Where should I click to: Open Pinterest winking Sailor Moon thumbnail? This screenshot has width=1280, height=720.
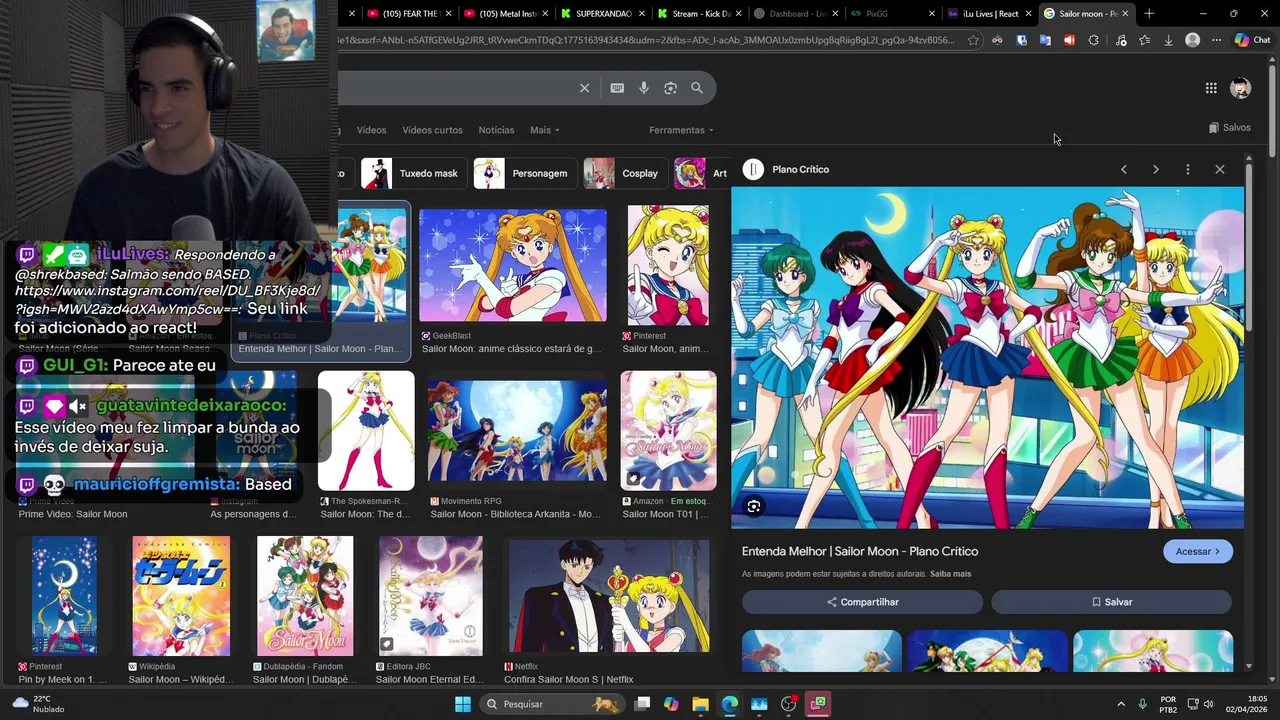[x=668, y=265]
